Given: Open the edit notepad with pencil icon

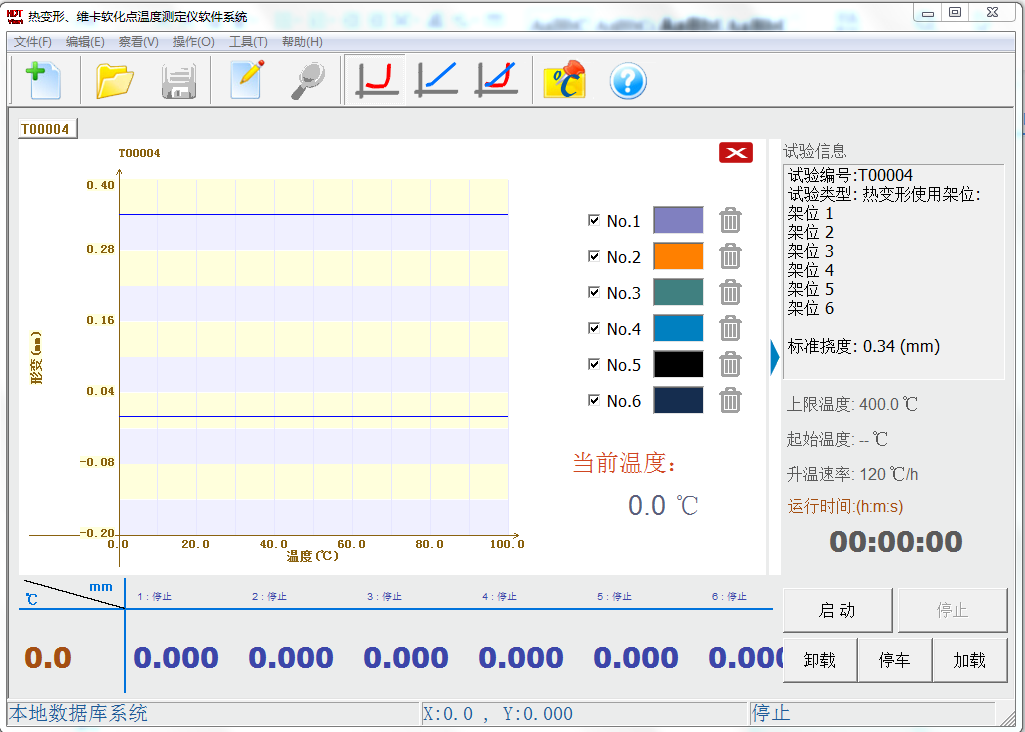Looking at the screenshot, I should click(247, 80).
